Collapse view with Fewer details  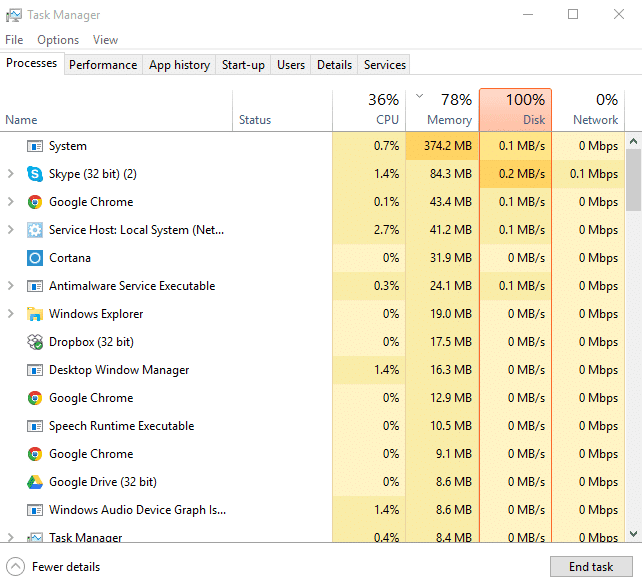55,567
